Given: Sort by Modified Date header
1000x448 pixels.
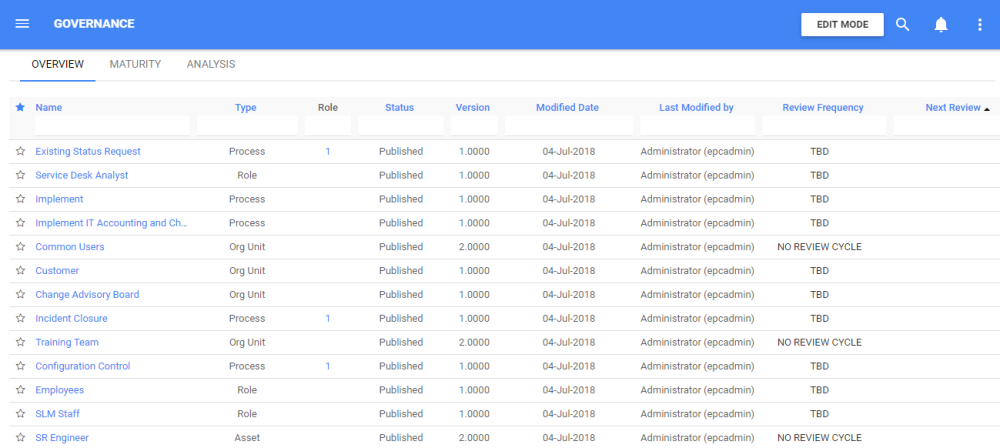Looking at the screenshot, I should pos(567,107).
